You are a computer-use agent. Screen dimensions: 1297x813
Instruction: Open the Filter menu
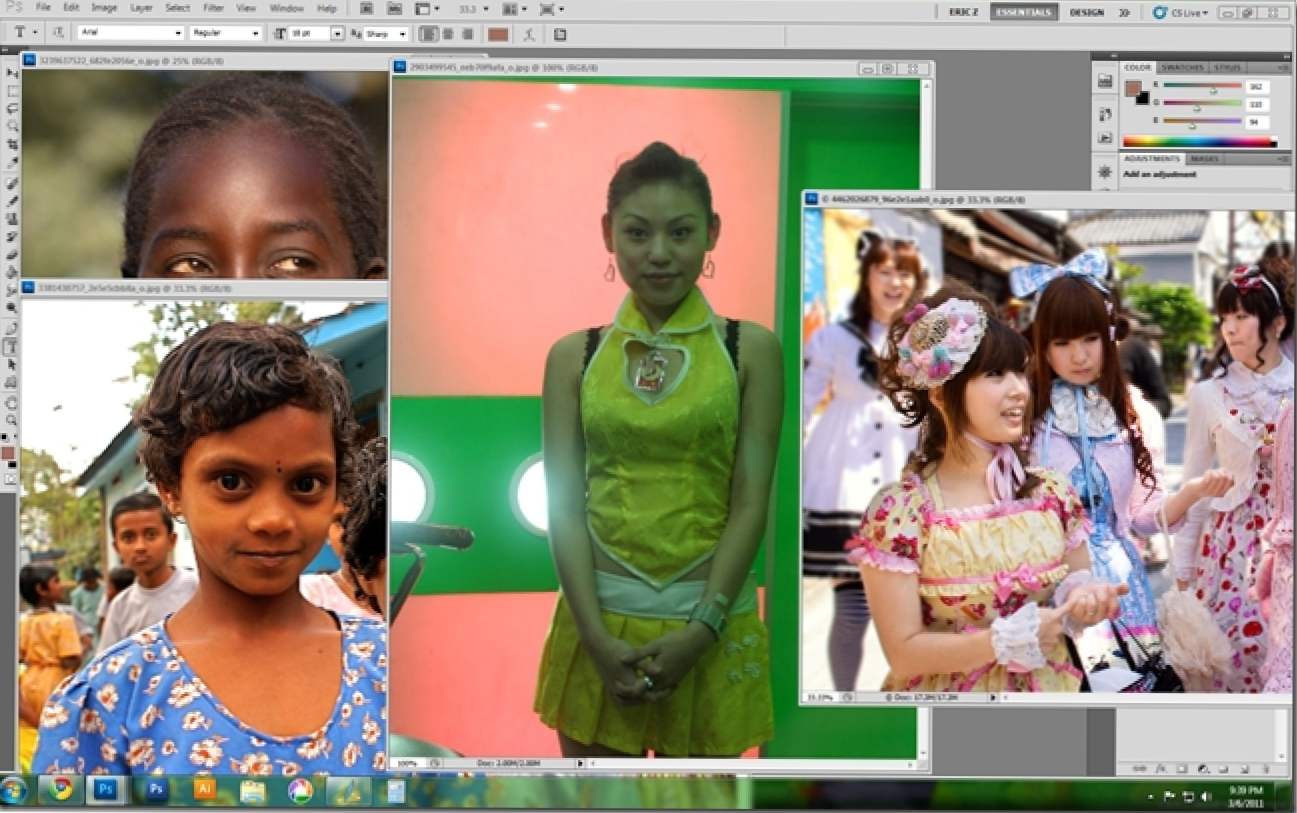(x=213, y=8)
